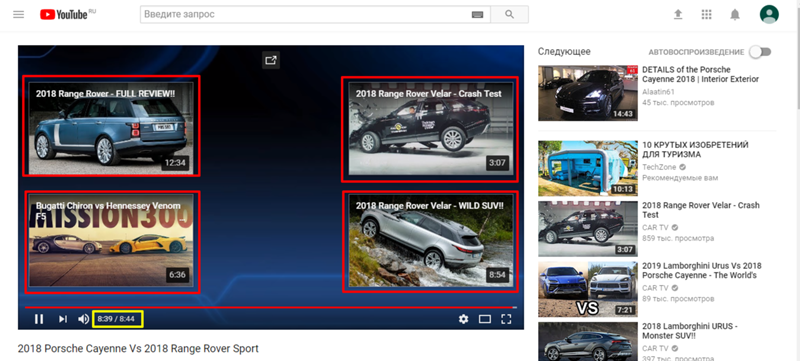Viewport: 800px width, 361px height.
Task: Open end card 'Bugatti Chiron vs Hennessey Venom'
Action: point(112,242)
